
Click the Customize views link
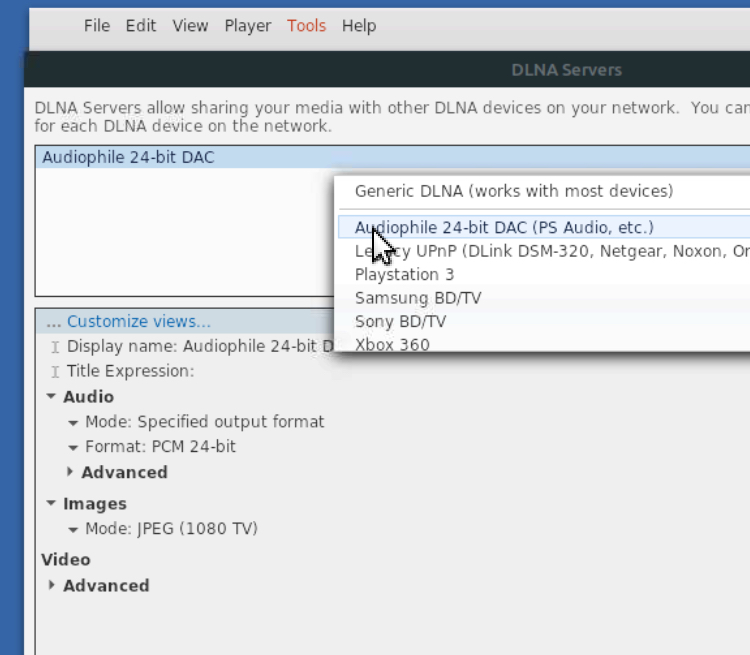(x=128, y=322)
